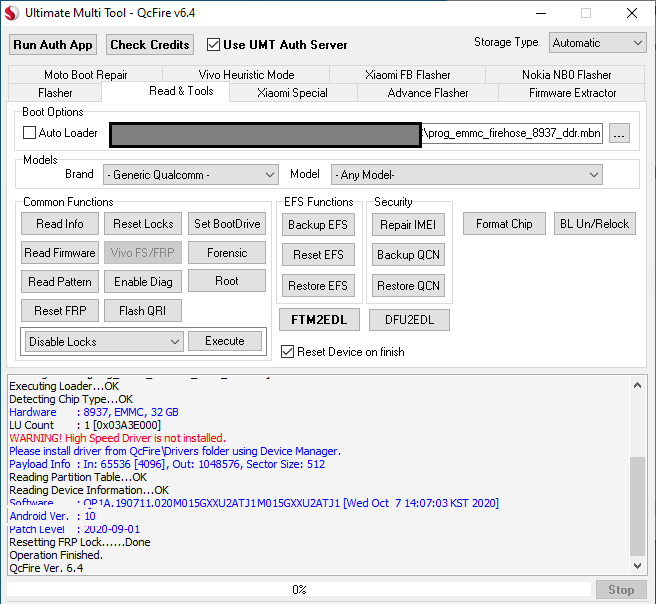
Task: Click the UMT app logo icon
Action: [x=11, y=13]
